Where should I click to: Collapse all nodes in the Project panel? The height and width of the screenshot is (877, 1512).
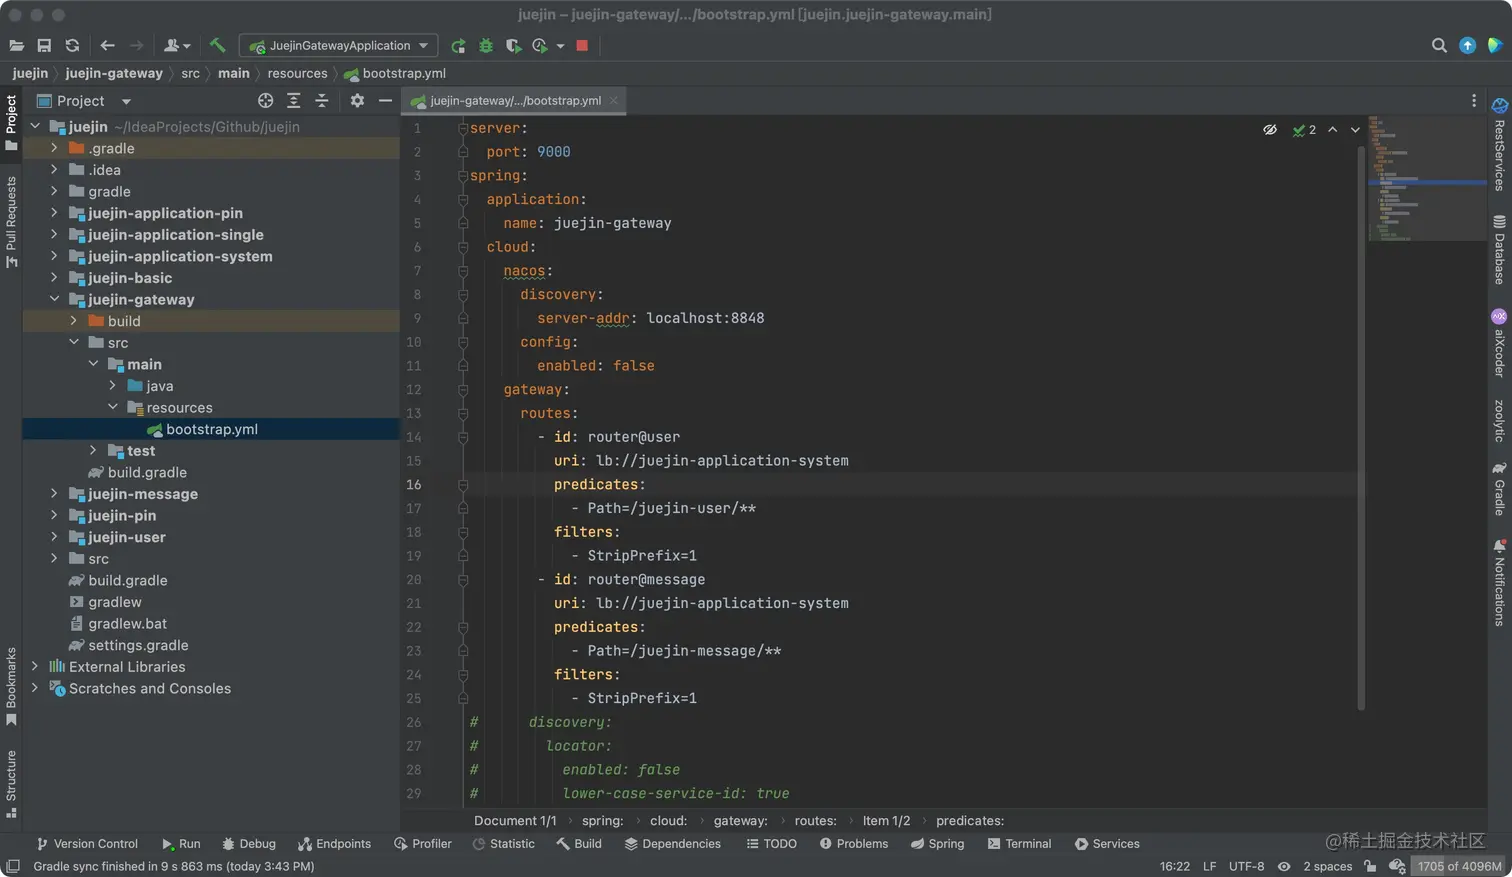pos(321,101)
